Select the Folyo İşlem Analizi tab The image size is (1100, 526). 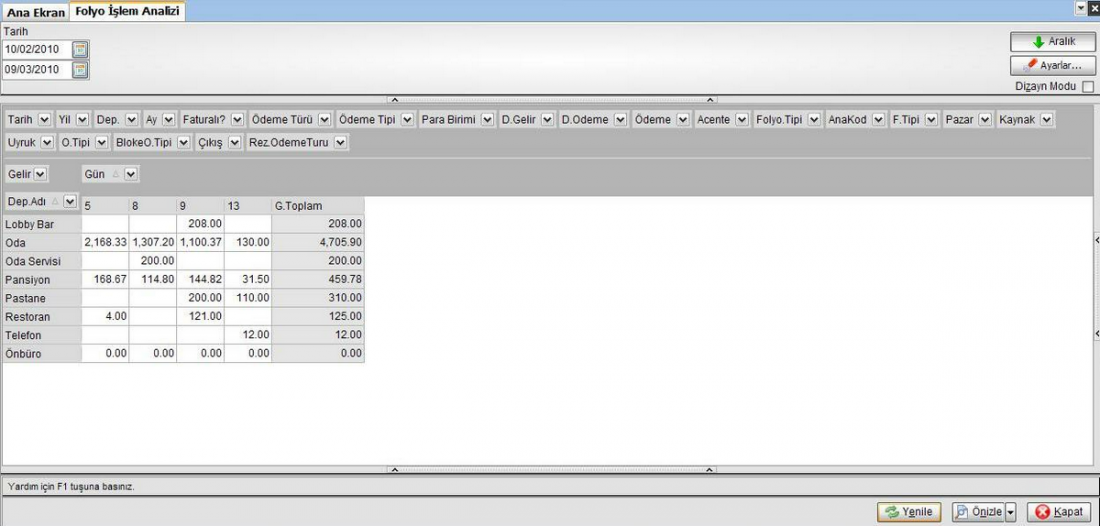[x=128, y=12]
